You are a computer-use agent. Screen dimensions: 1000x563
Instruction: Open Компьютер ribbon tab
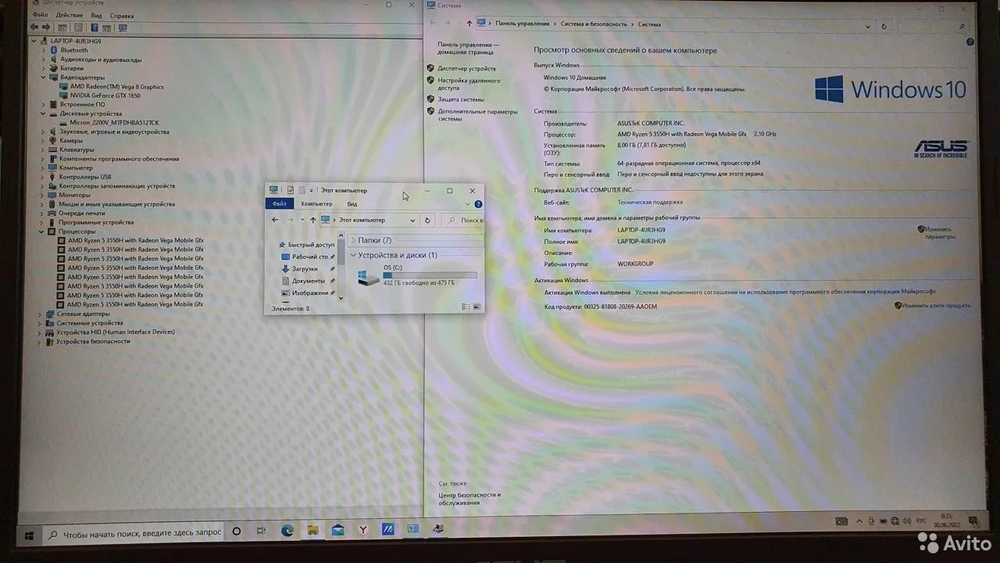point(316,203)
